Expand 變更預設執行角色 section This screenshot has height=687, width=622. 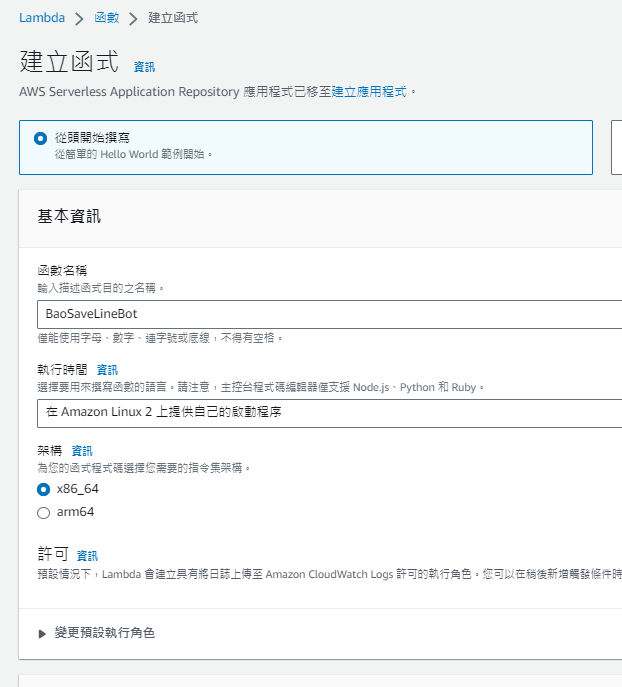tap(96, 633)
